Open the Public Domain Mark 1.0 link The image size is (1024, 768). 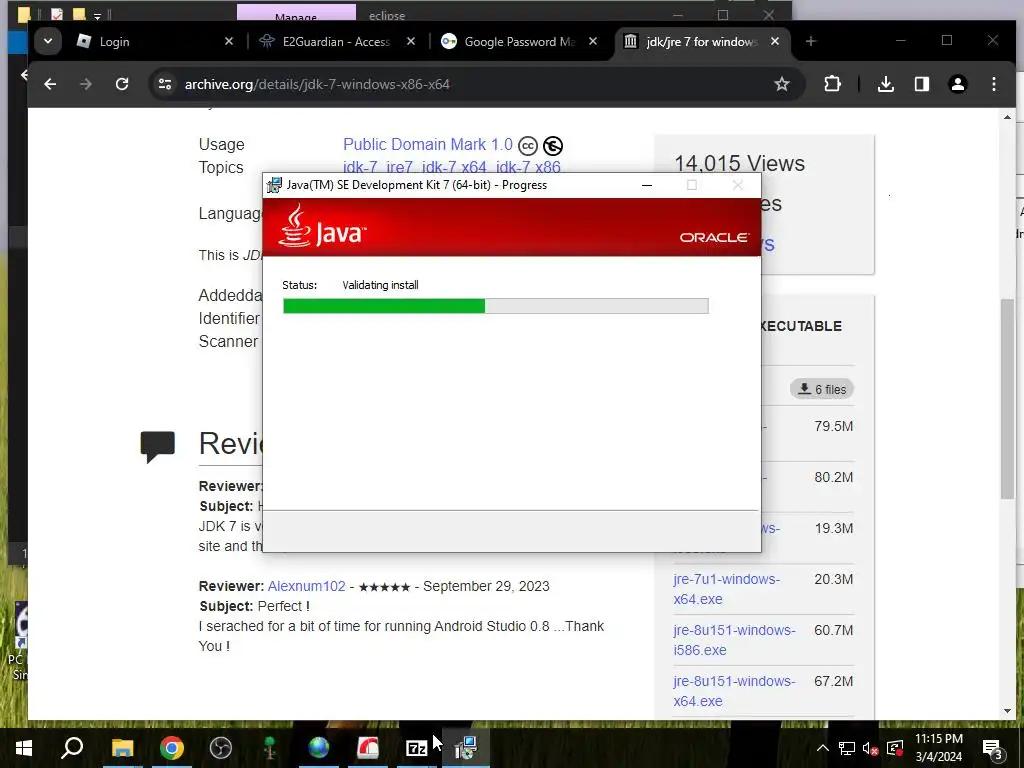pos(428,144)
